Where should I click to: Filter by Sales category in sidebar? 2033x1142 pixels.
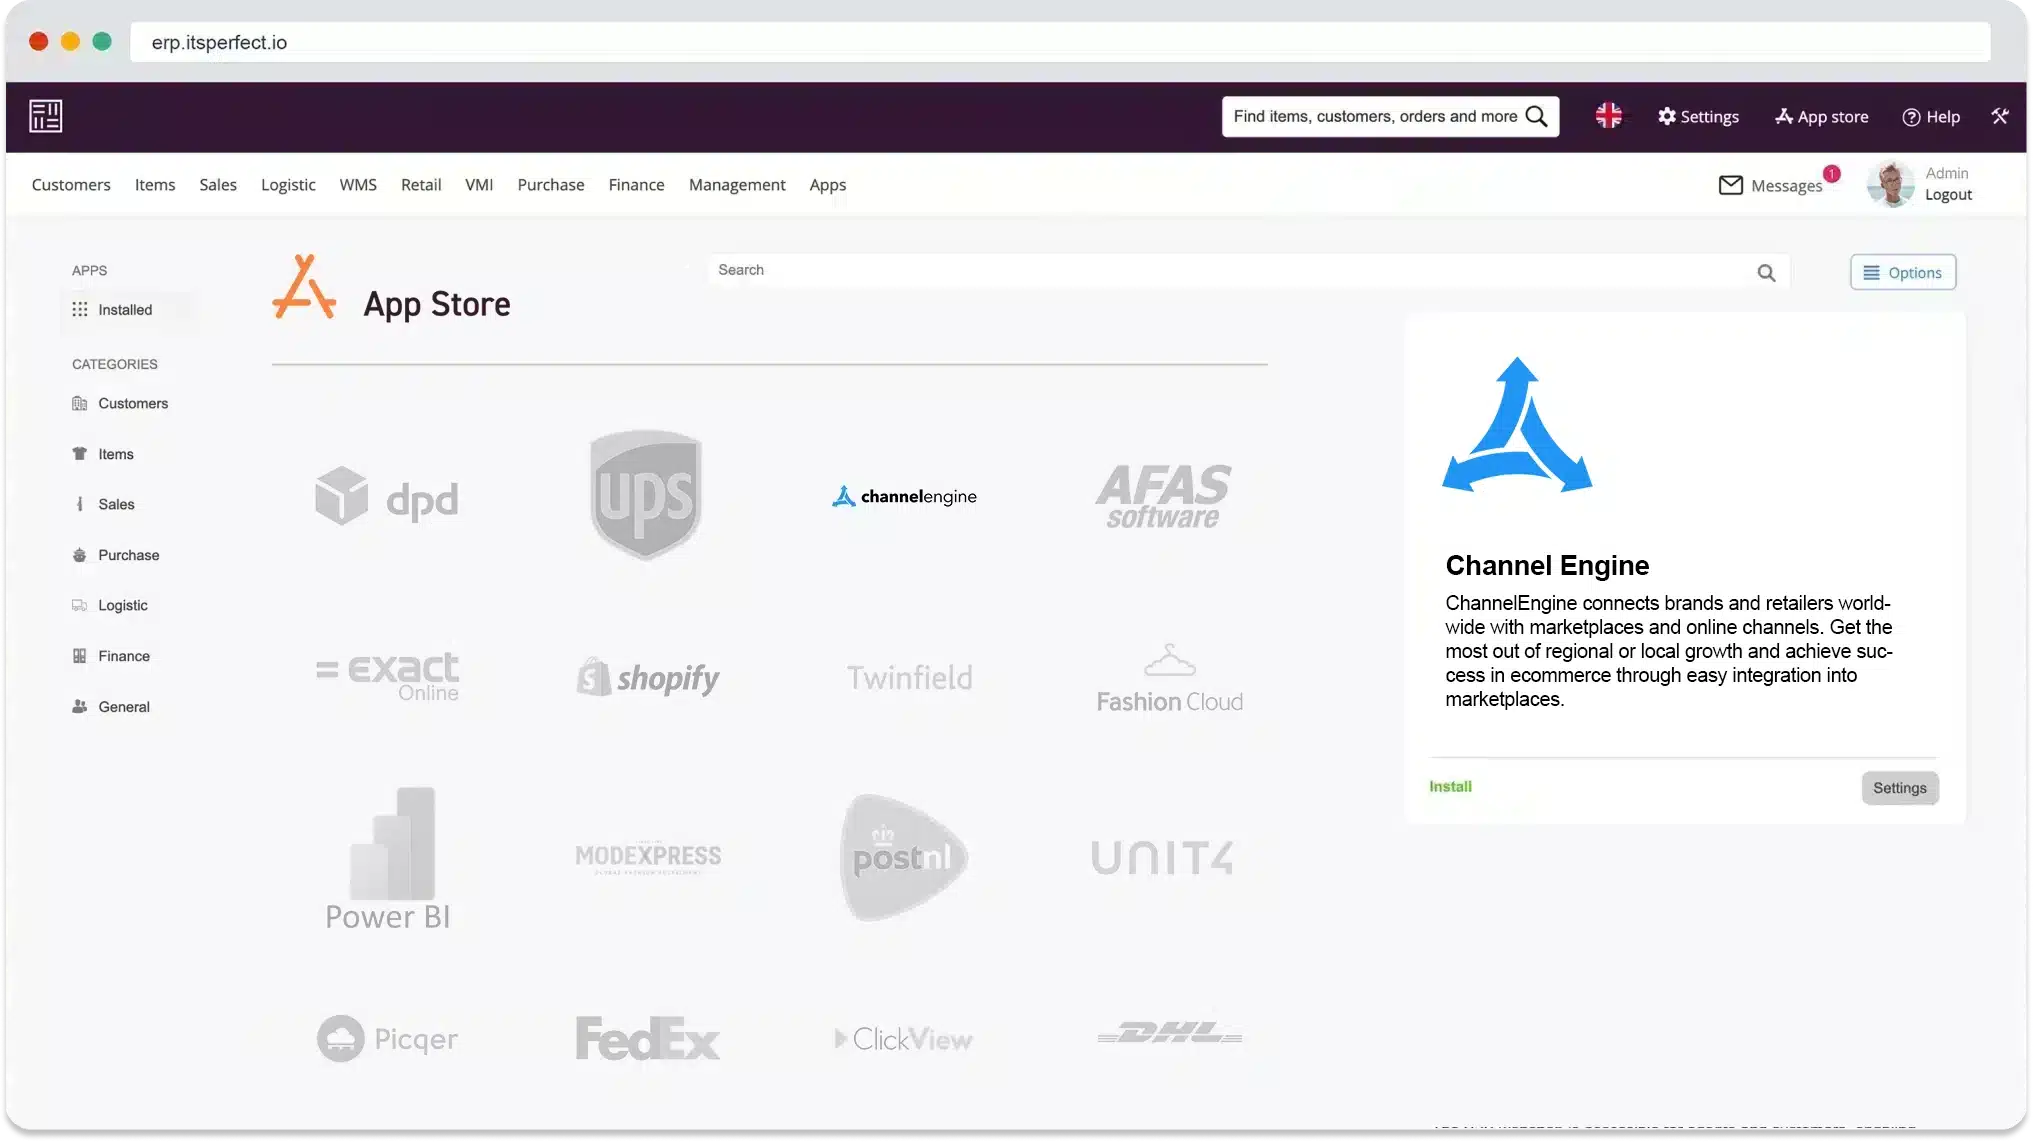click(103, 505)
